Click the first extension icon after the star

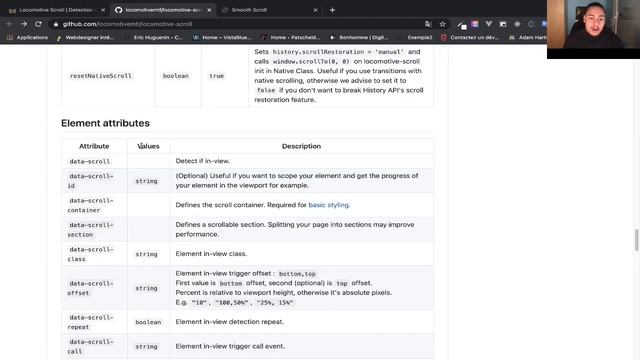[462, 24]
